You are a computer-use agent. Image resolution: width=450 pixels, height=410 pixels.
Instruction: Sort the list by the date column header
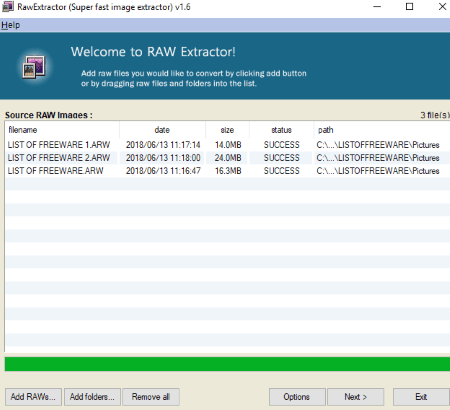162,130
